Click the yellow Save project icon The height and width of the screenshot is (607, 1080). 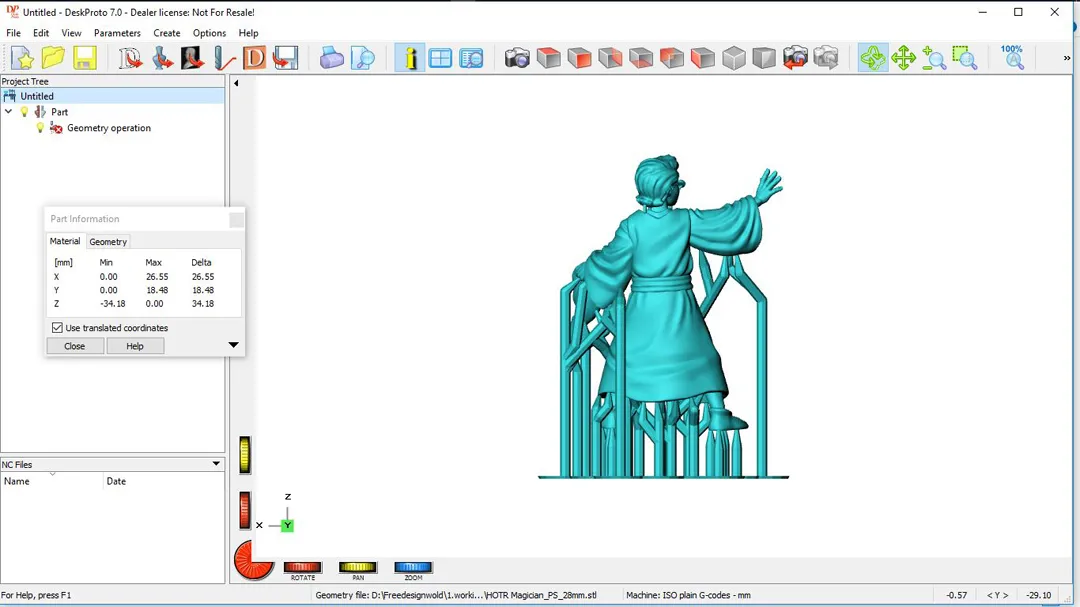click(84, 58)
